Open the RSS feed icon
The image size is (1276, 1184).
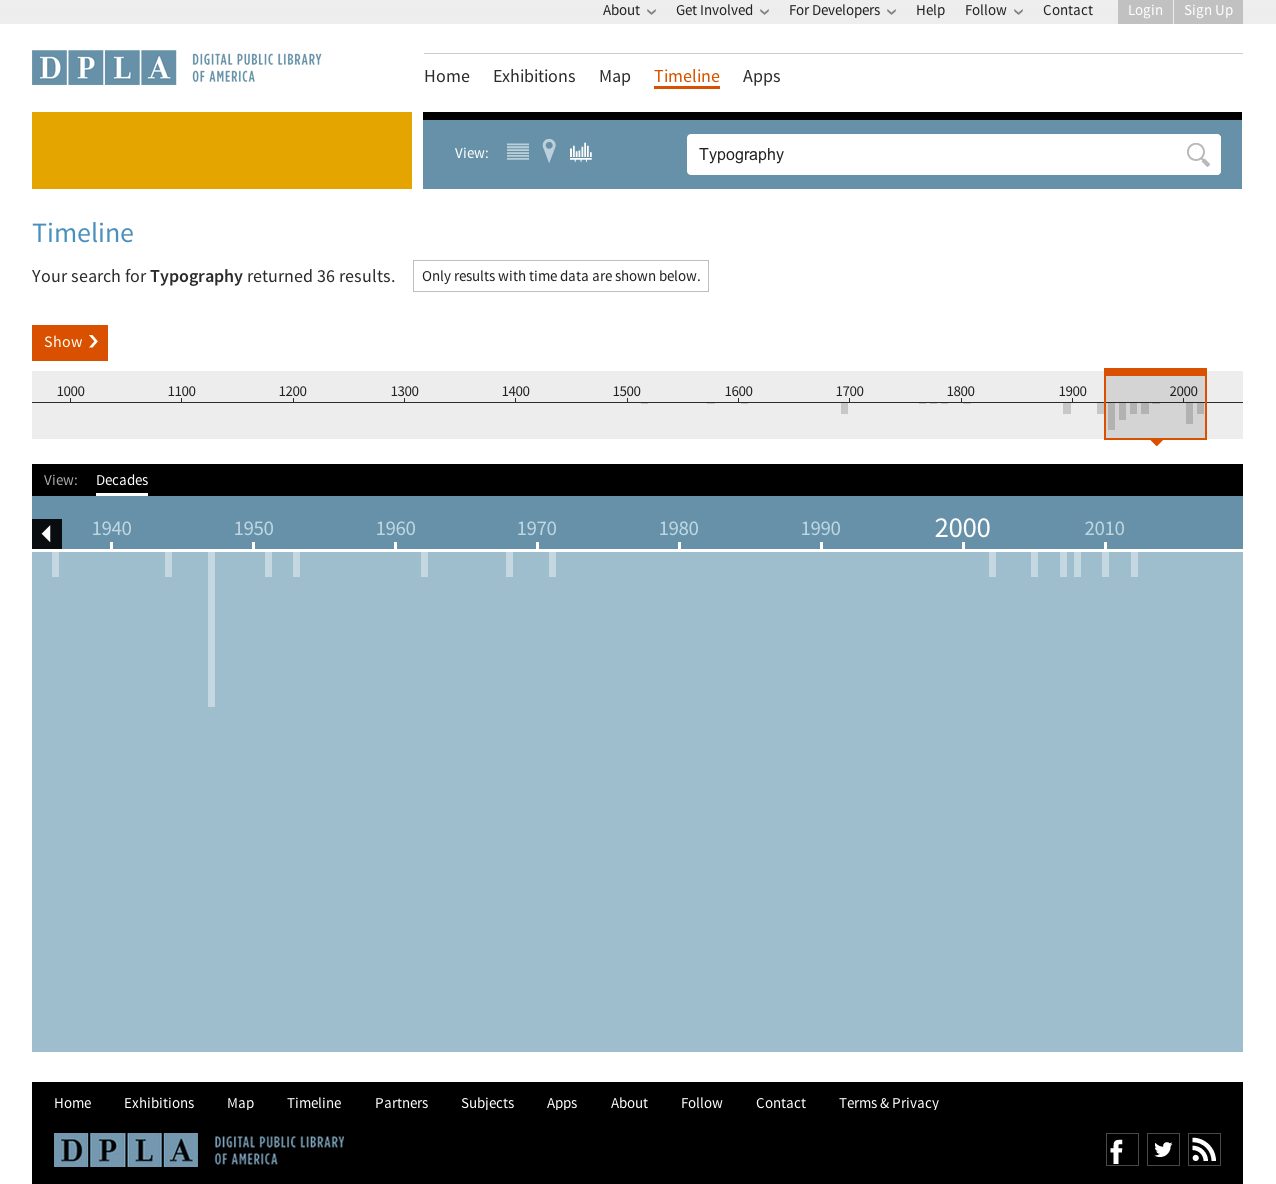[1204, 1150]
